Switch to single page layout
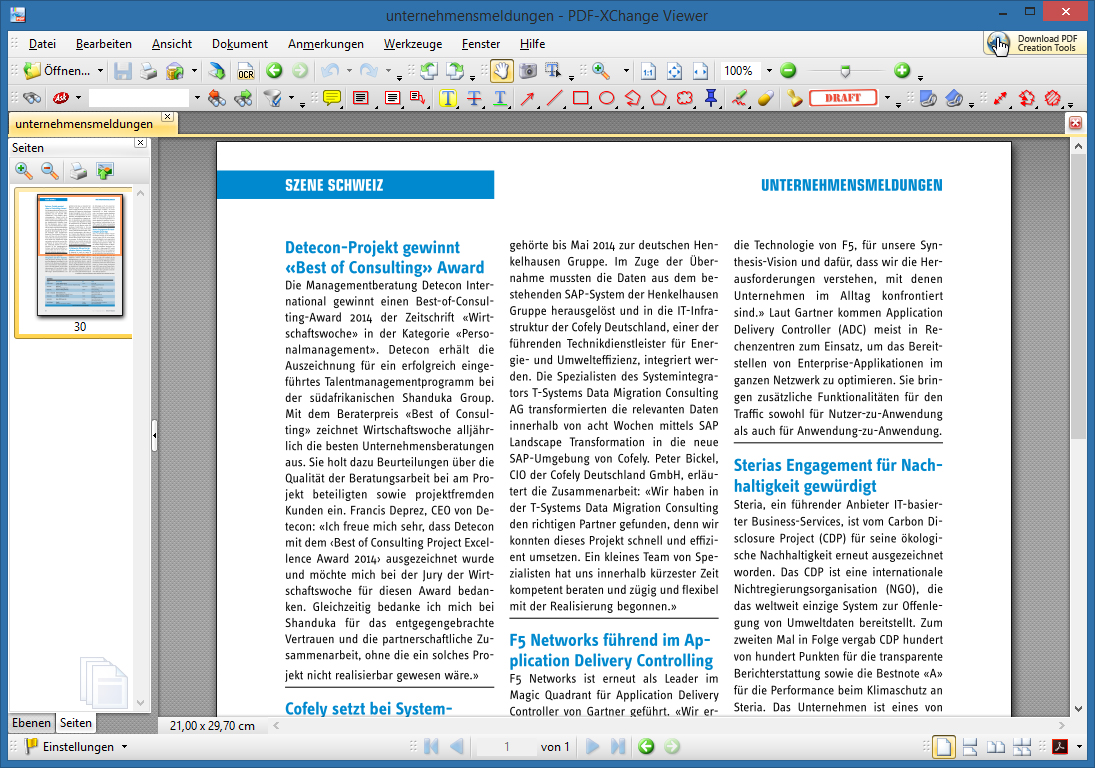 click(943, 746)
